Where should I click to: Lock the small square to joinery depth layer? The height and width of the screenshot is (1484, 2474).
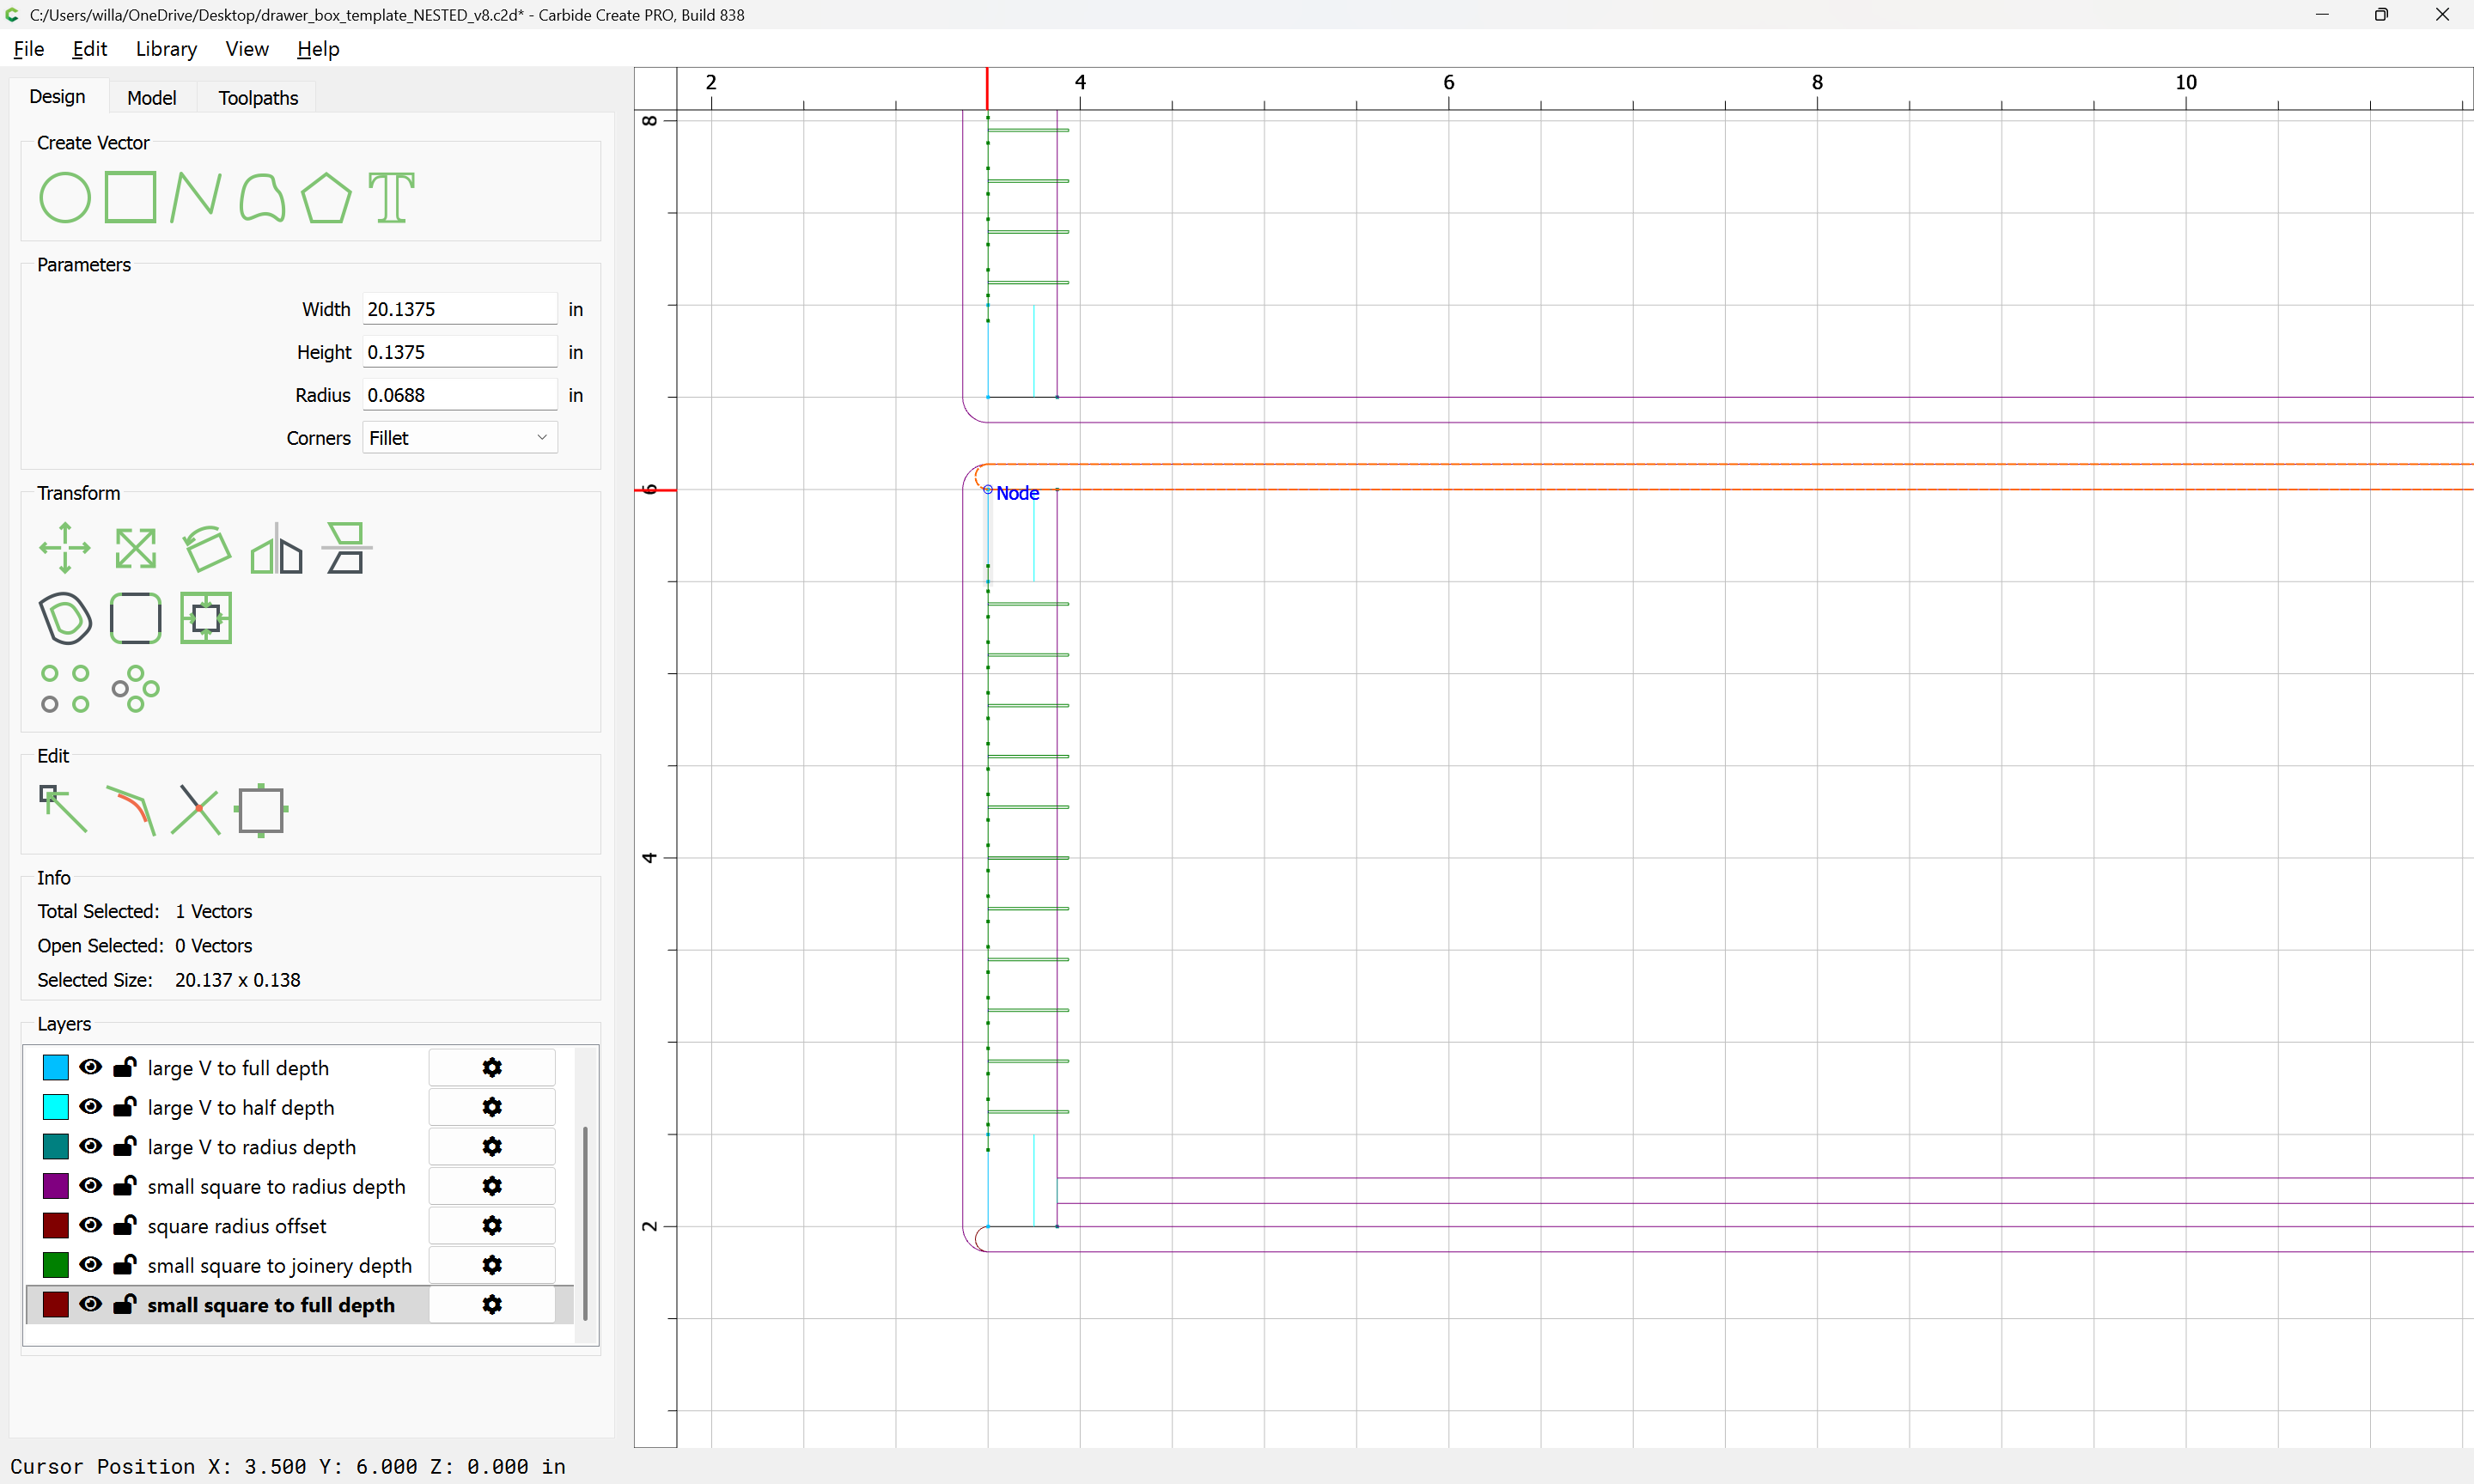[x=125, y=1265]
